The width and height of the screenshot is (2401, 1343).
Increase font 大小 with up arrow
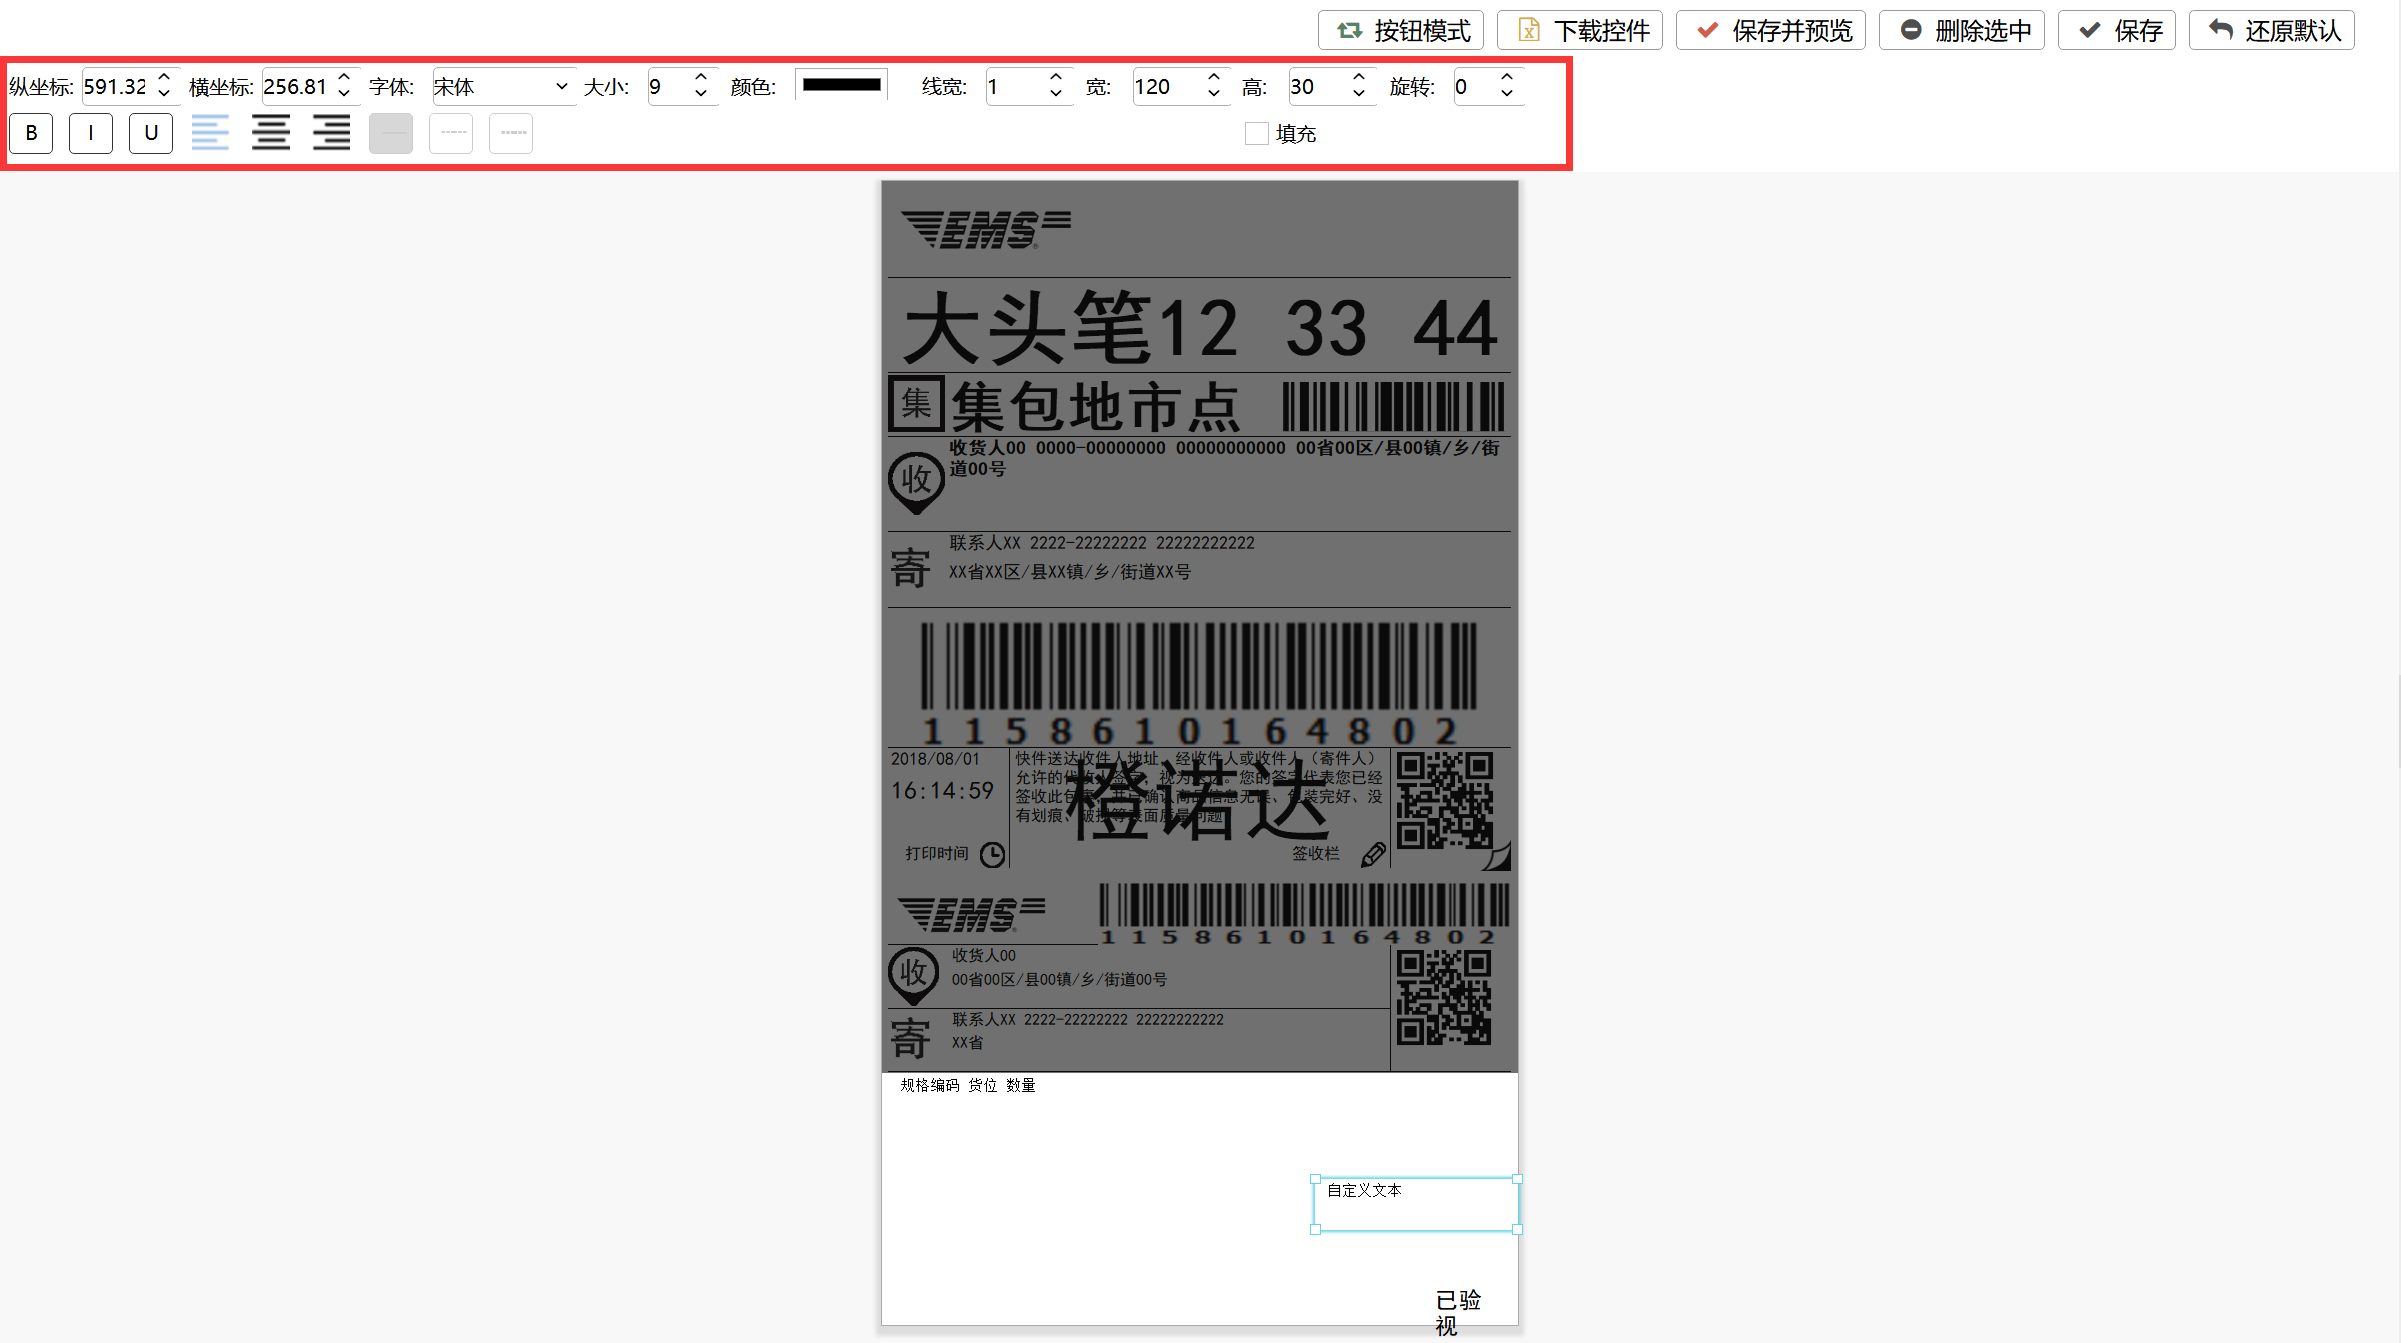point(701,77)
